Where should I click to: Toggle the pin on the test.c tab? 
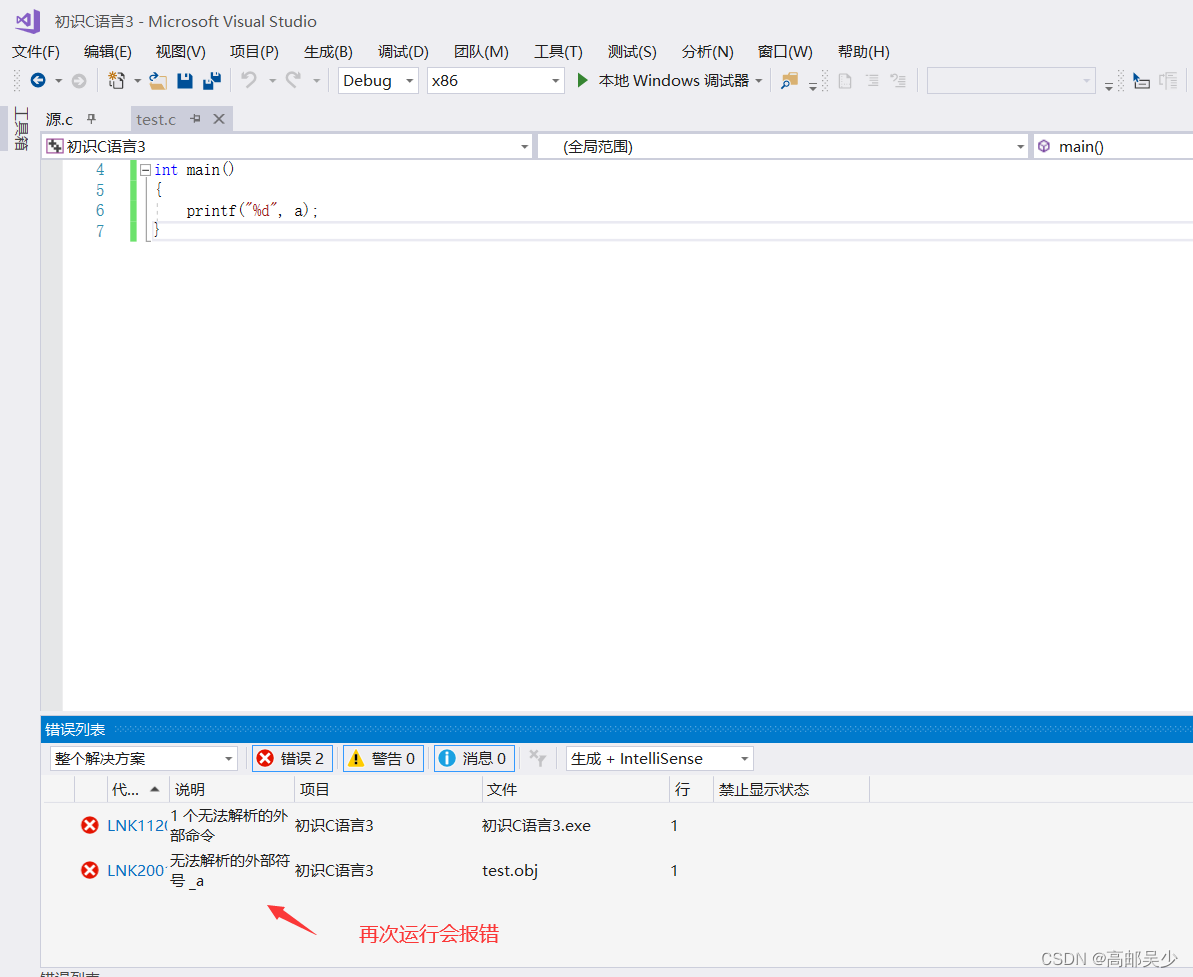196,119
